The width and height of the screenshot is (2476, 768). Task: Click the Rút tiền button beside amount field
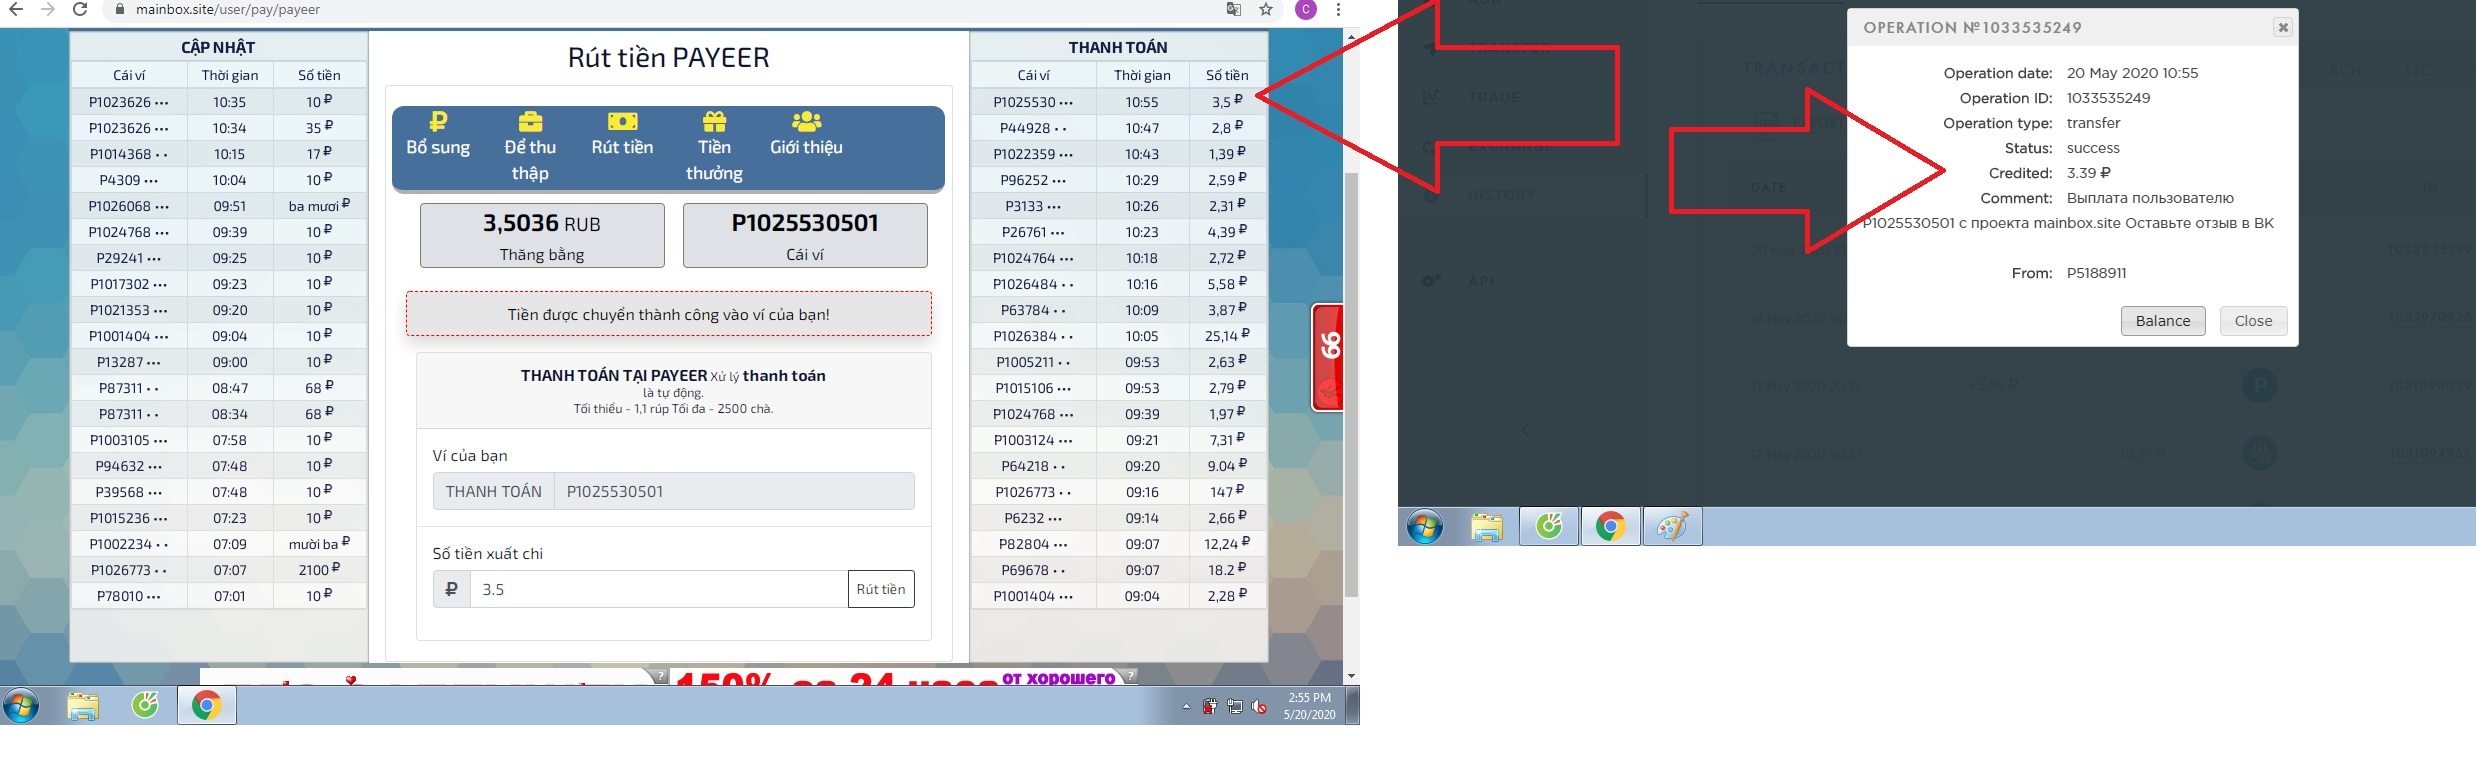(881, 589)
